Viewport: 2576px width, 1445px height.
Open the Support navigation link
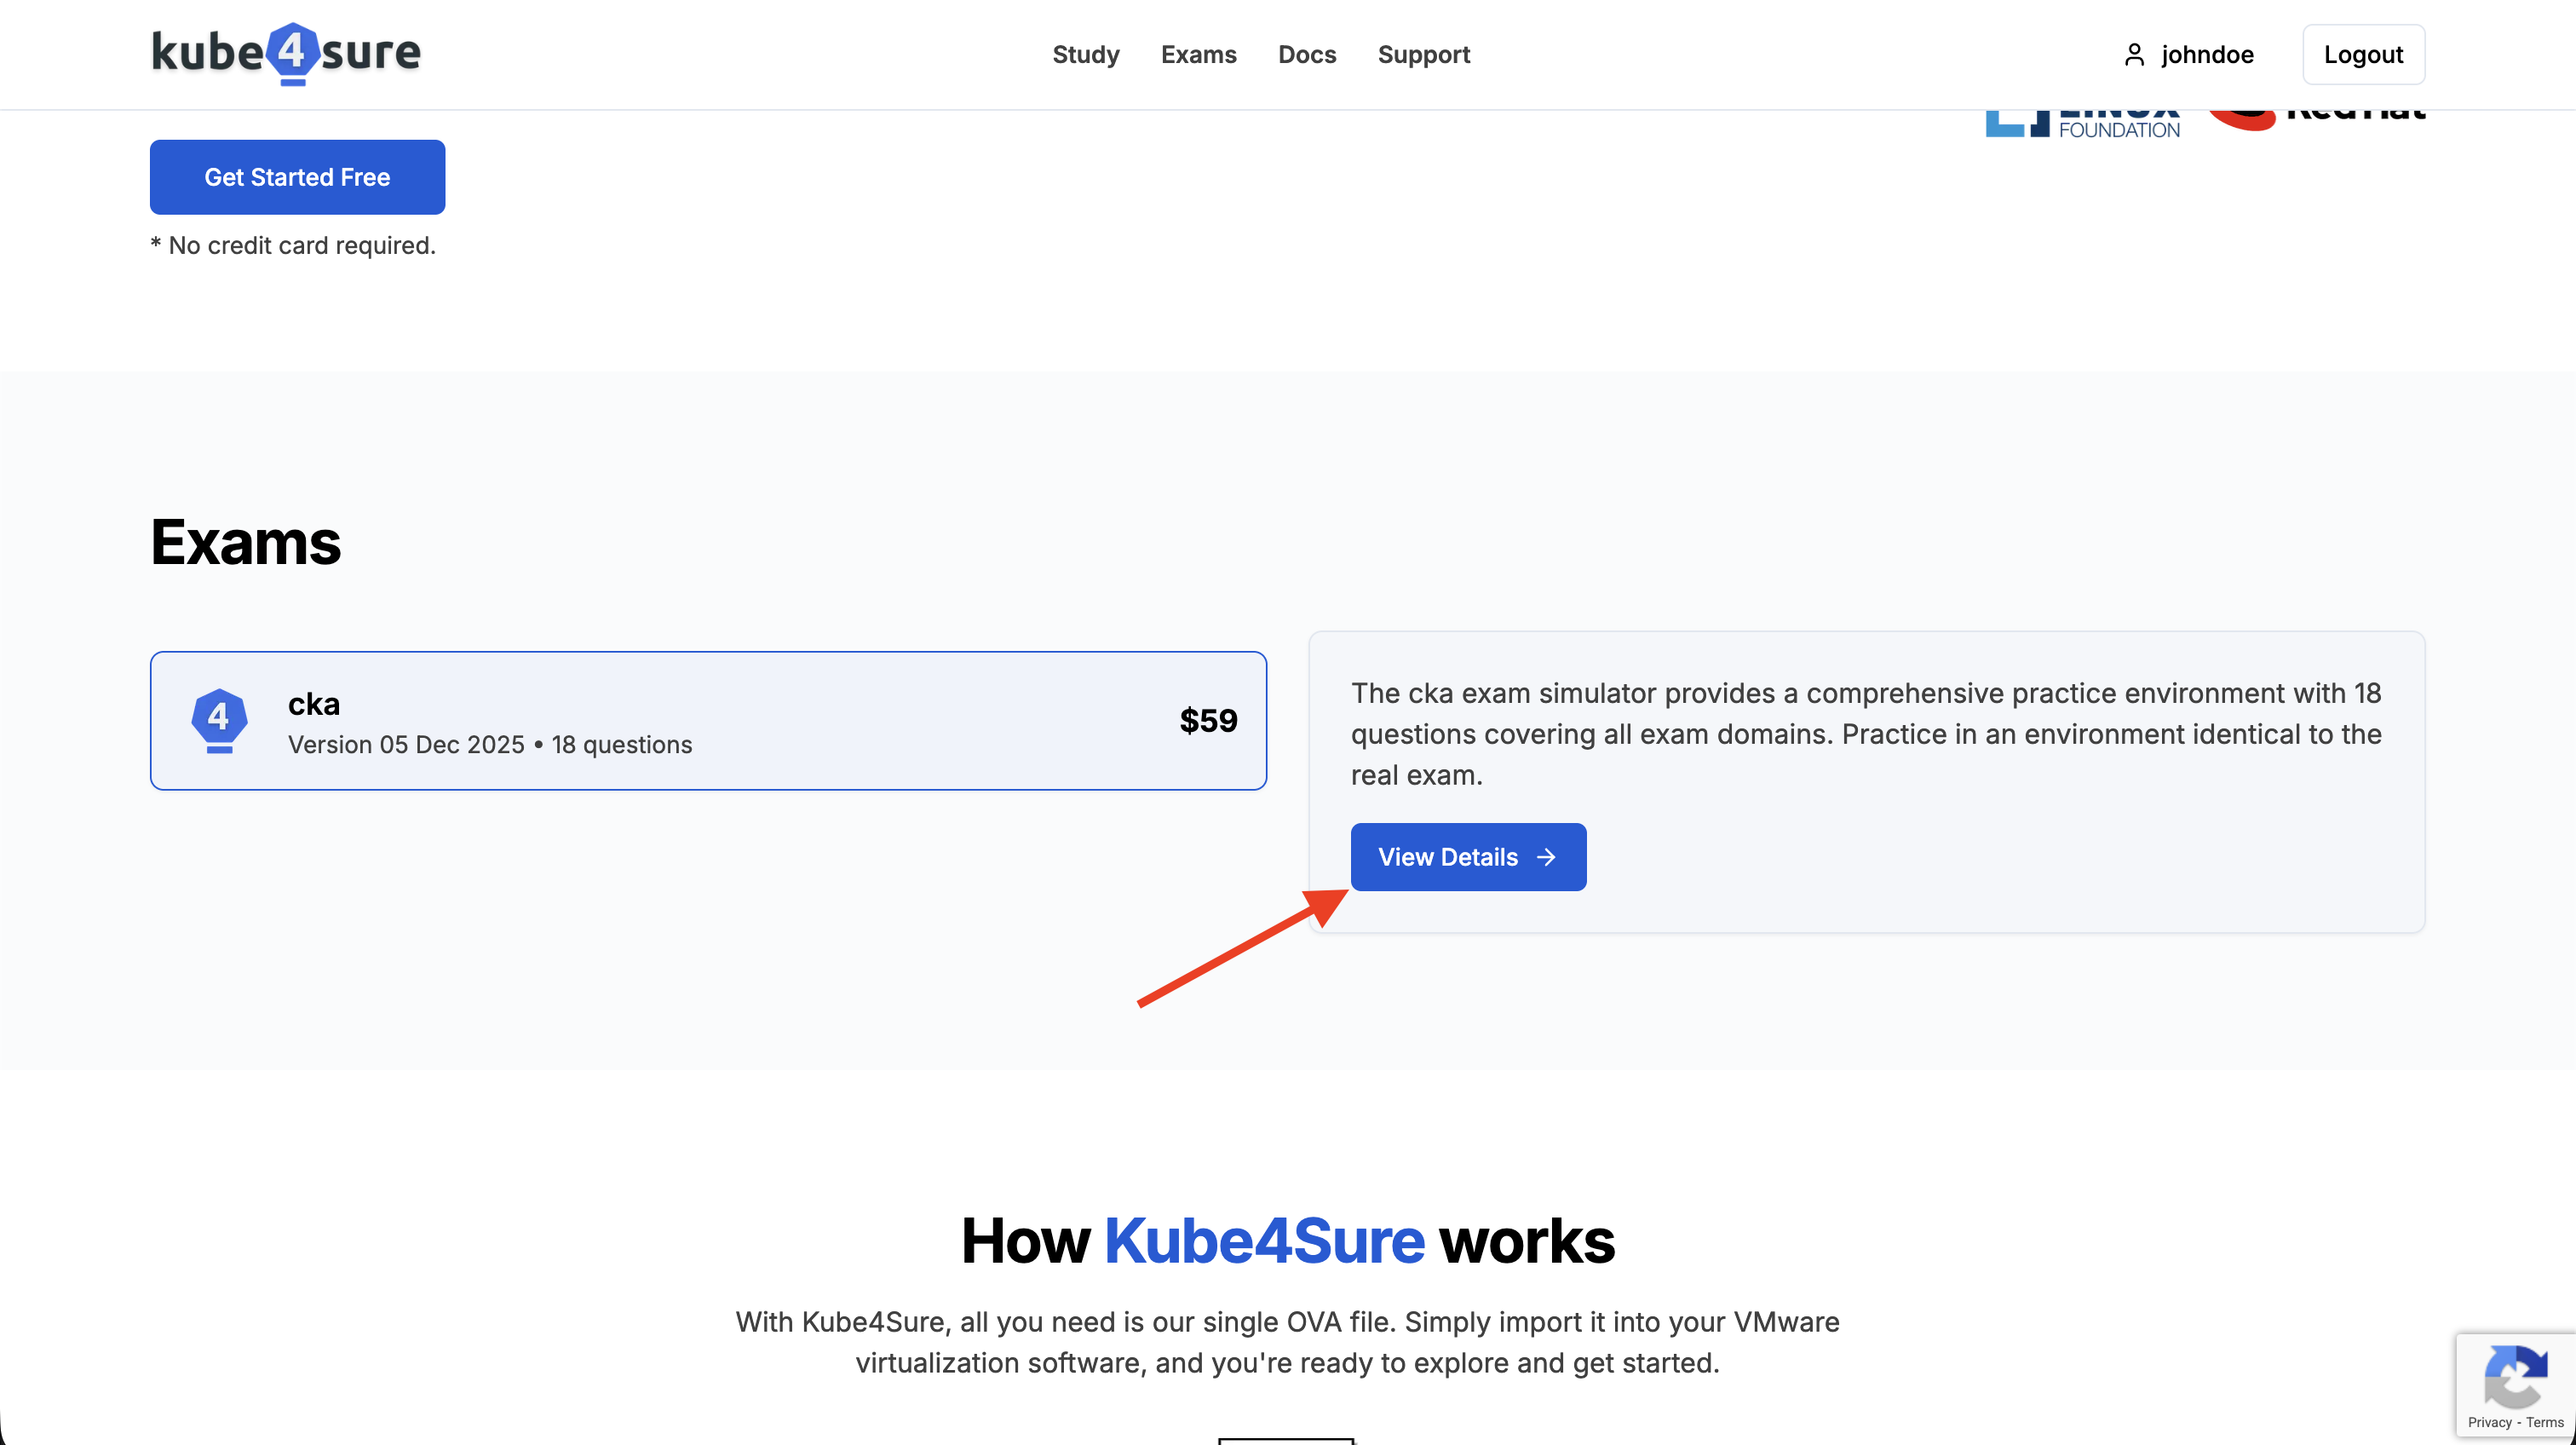[x=1424, y=55]
